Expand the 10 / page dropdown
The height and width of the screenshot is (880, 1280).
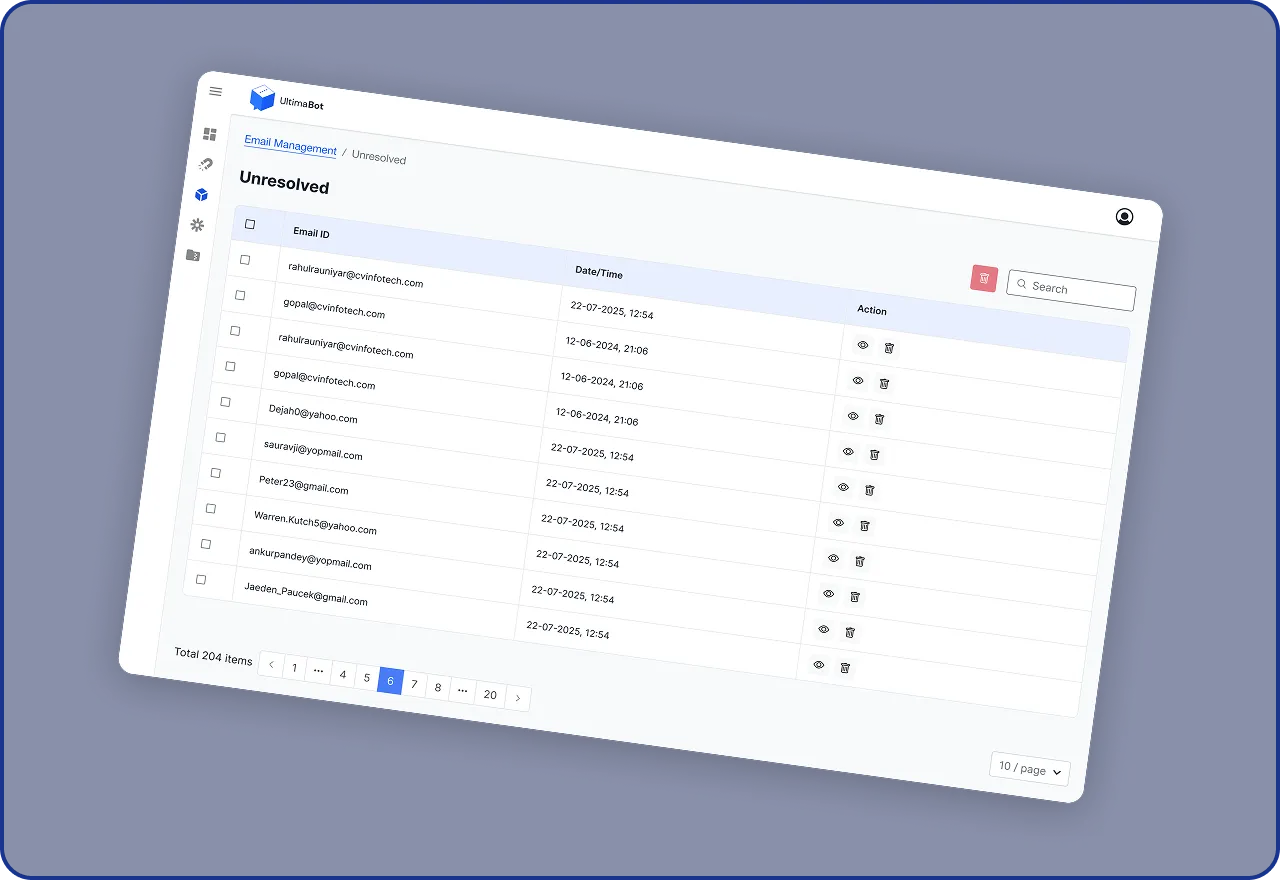(1030, 770)
